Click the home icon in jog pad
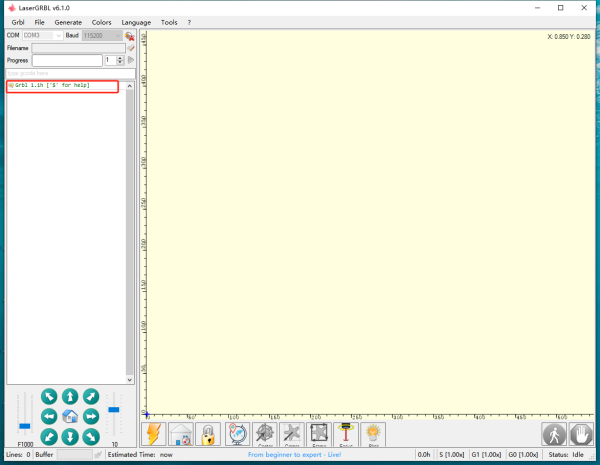This screenshot has width=600, height=465. (70, 416)
